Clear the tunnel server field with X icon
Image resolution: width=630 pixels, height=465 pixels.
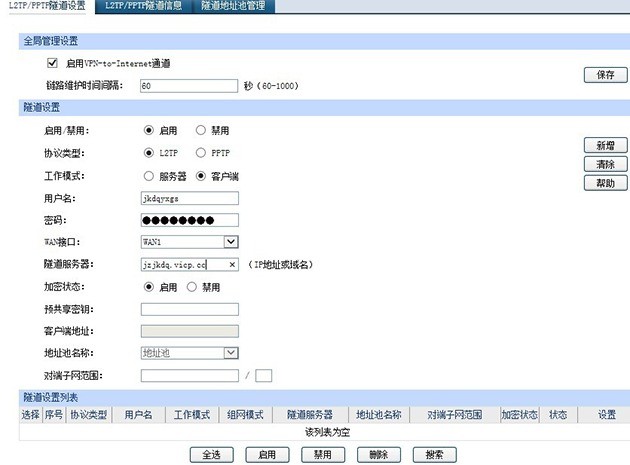232,264
